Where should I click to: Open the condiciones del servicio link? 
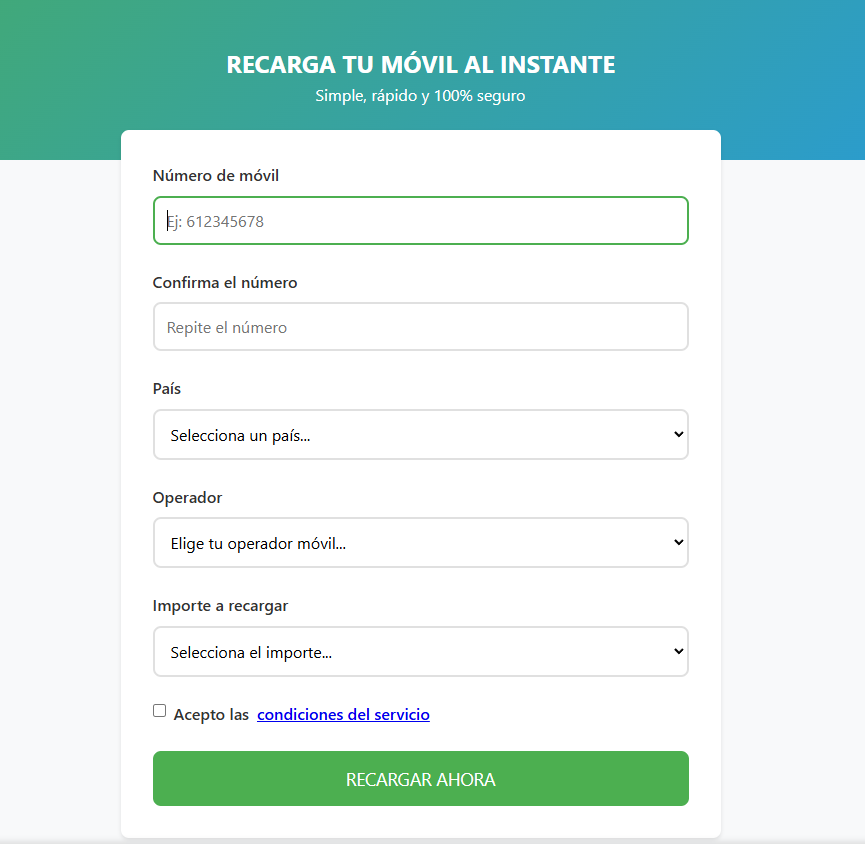click(x=343, y=714)
